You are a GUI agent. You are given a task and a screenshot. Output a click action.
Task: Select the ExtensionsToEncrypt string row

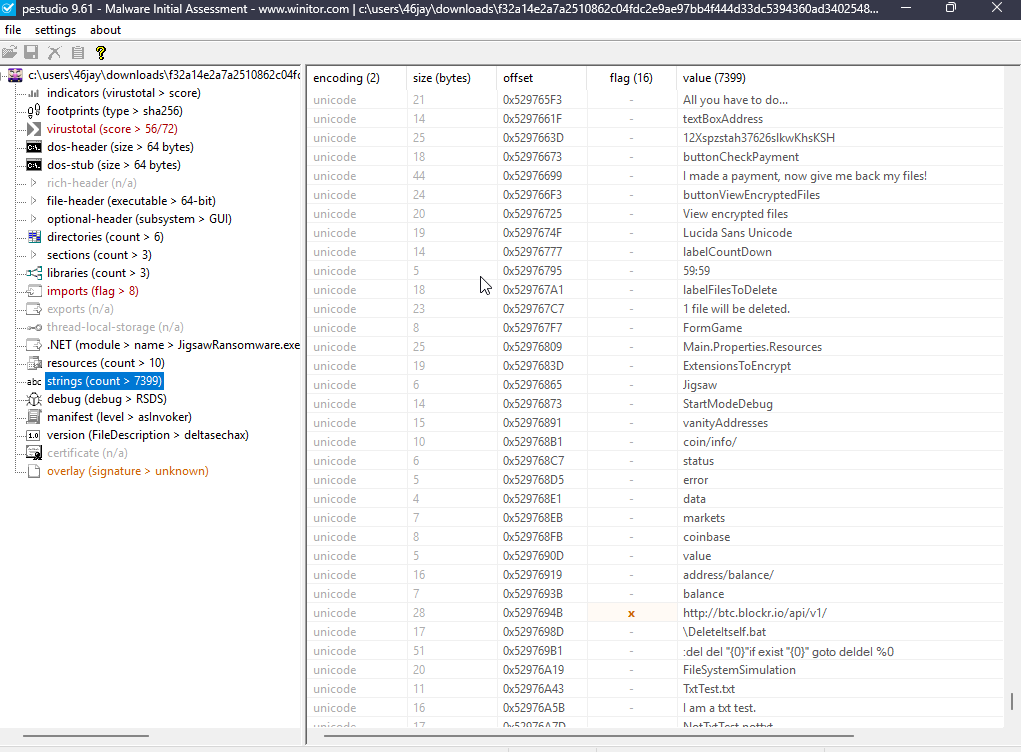click(x=655, y=366)
